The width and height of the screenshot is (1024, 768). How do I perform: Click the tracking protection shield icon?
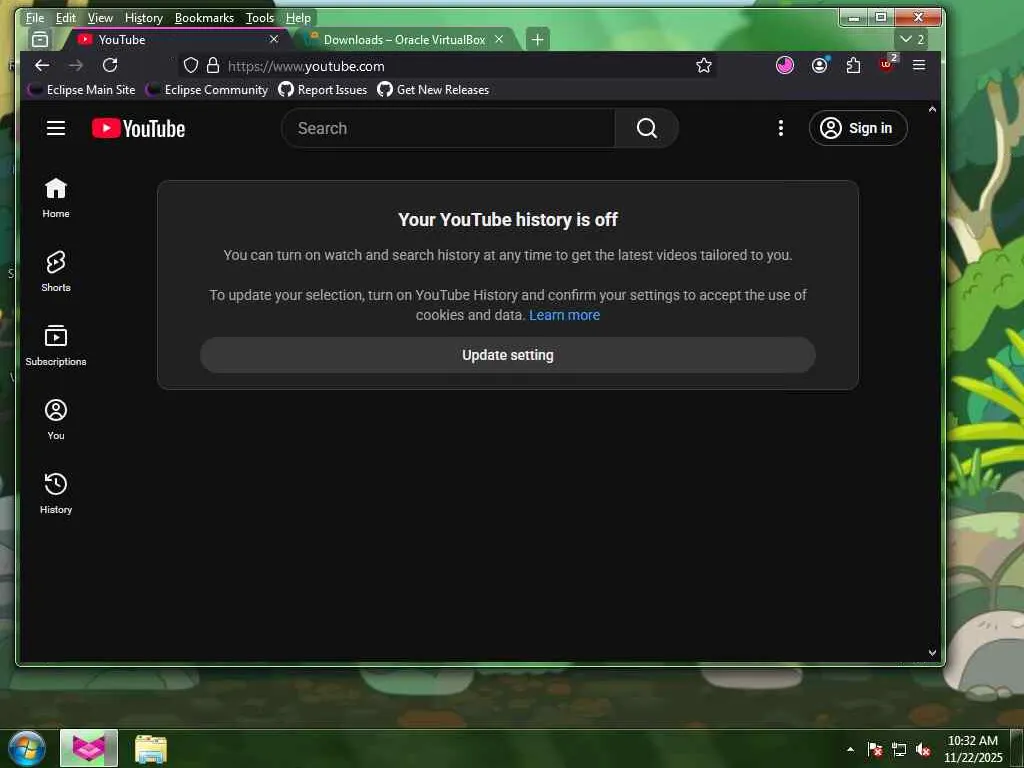tap(191, 65)
